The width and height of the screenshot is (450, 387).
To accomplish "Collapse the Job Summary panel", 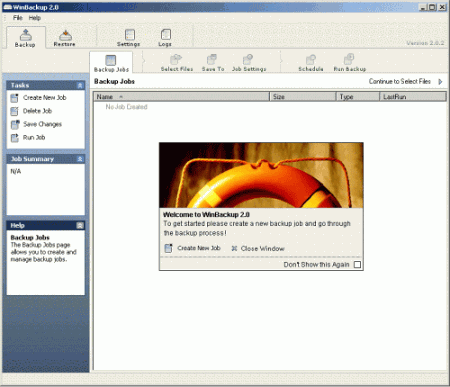I will coord(80,159).
